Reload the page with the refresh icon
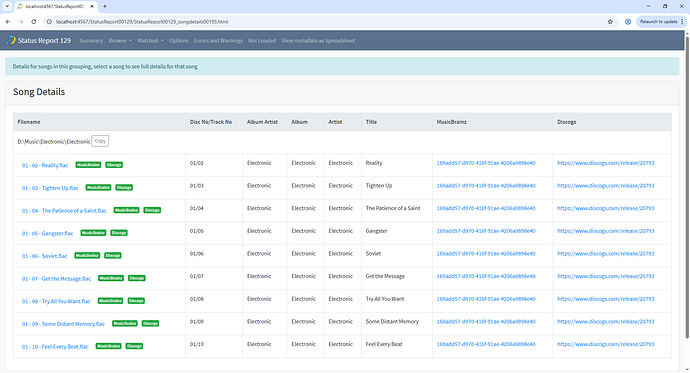Image resolution: width=690 pixels, height=373 pixels. [34, 22]
